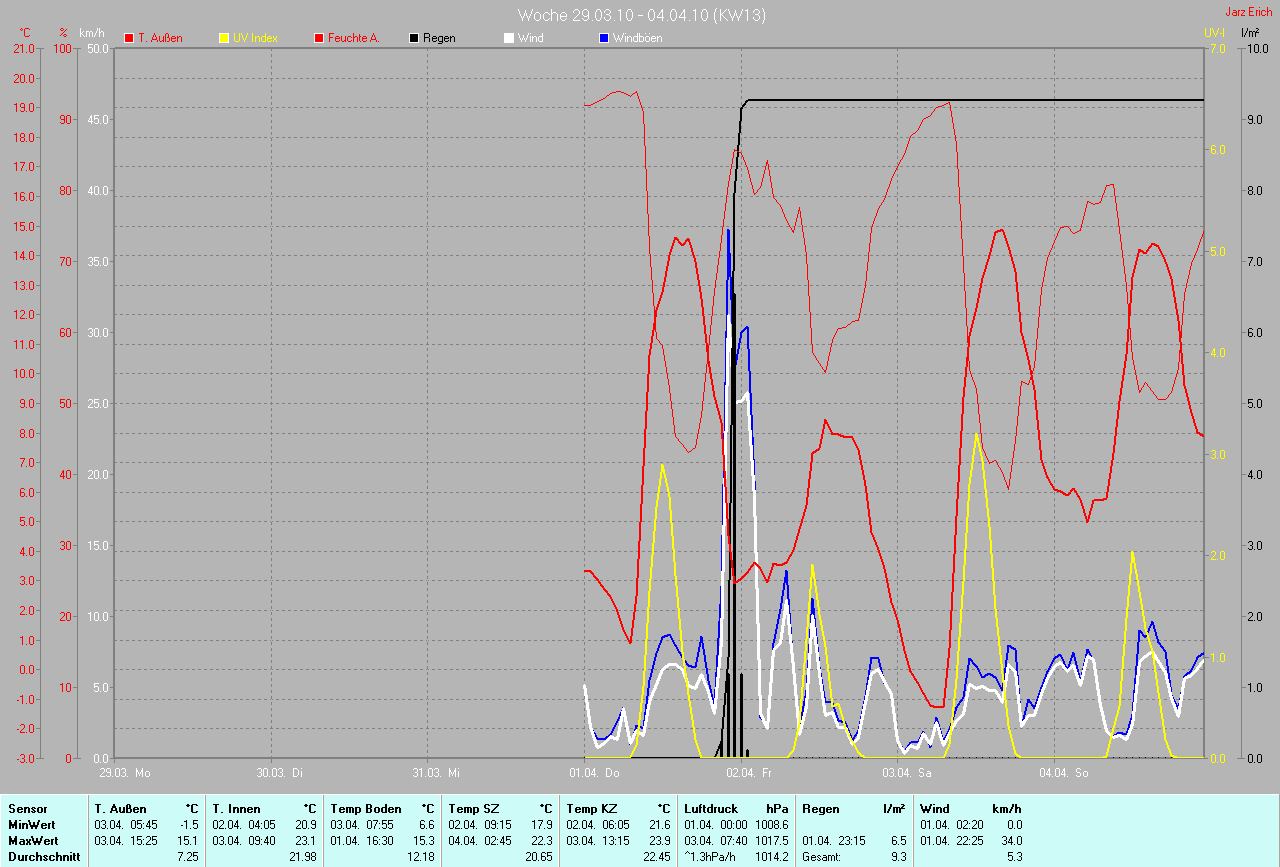Select the 29.03. Mo date label
The image size is (1280, 867).
point(124,772)
